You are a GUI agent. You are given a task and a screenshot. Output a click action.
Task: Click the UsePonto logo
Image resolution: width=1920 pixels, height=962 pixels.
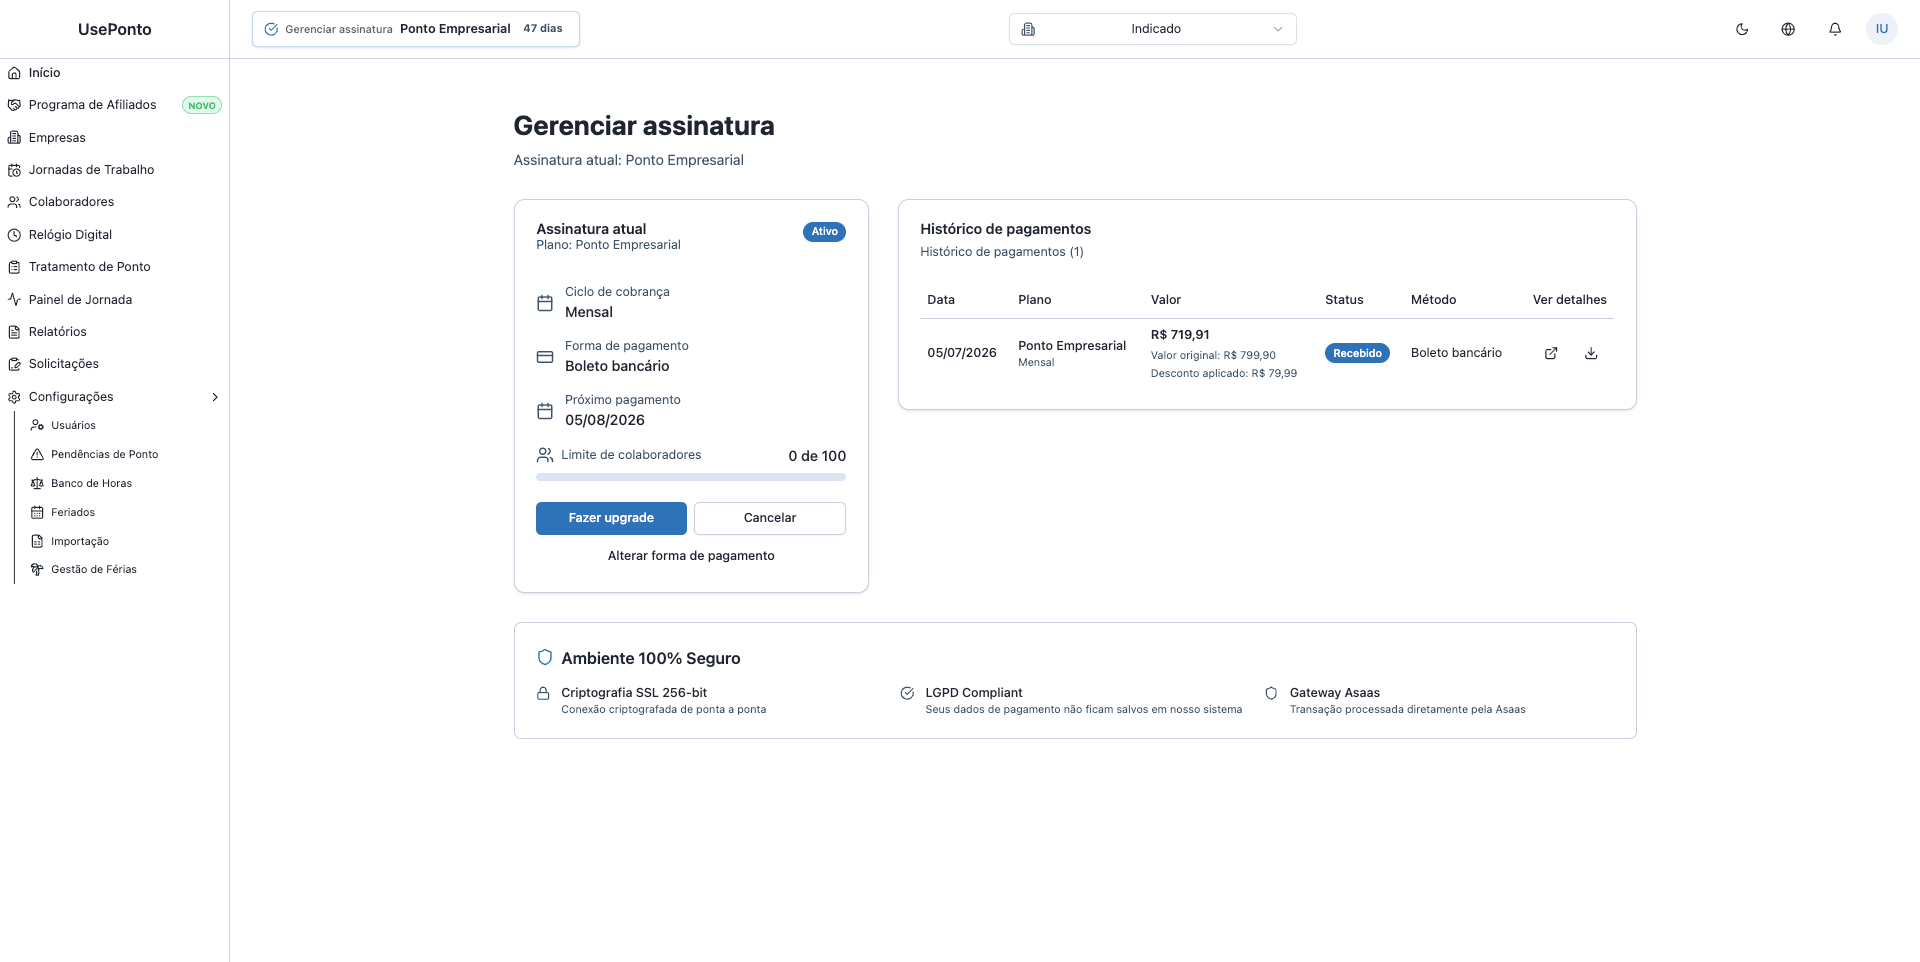coord(115,29)
